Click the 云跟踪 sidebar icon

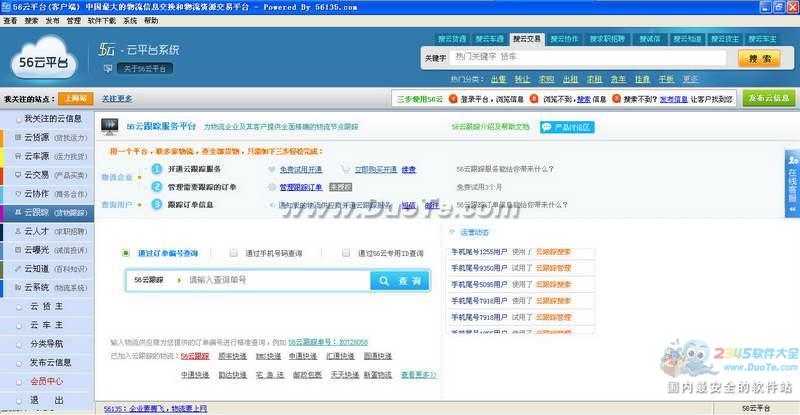18,212
